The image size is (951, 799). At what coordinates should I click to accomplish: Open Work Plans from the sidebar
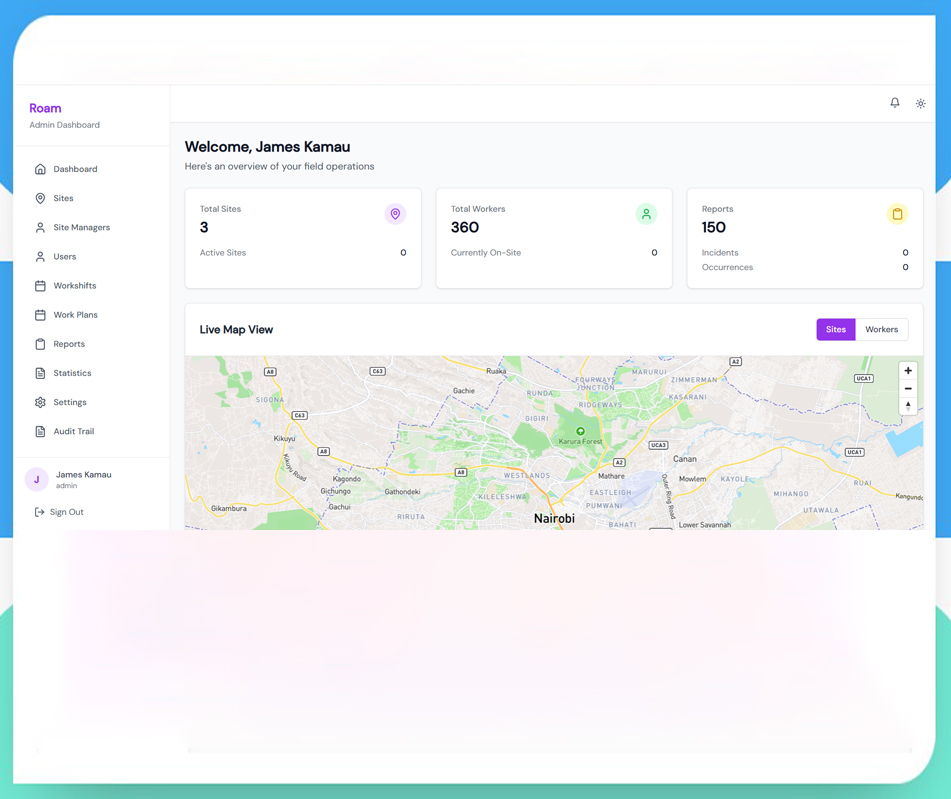click(91, 314)
